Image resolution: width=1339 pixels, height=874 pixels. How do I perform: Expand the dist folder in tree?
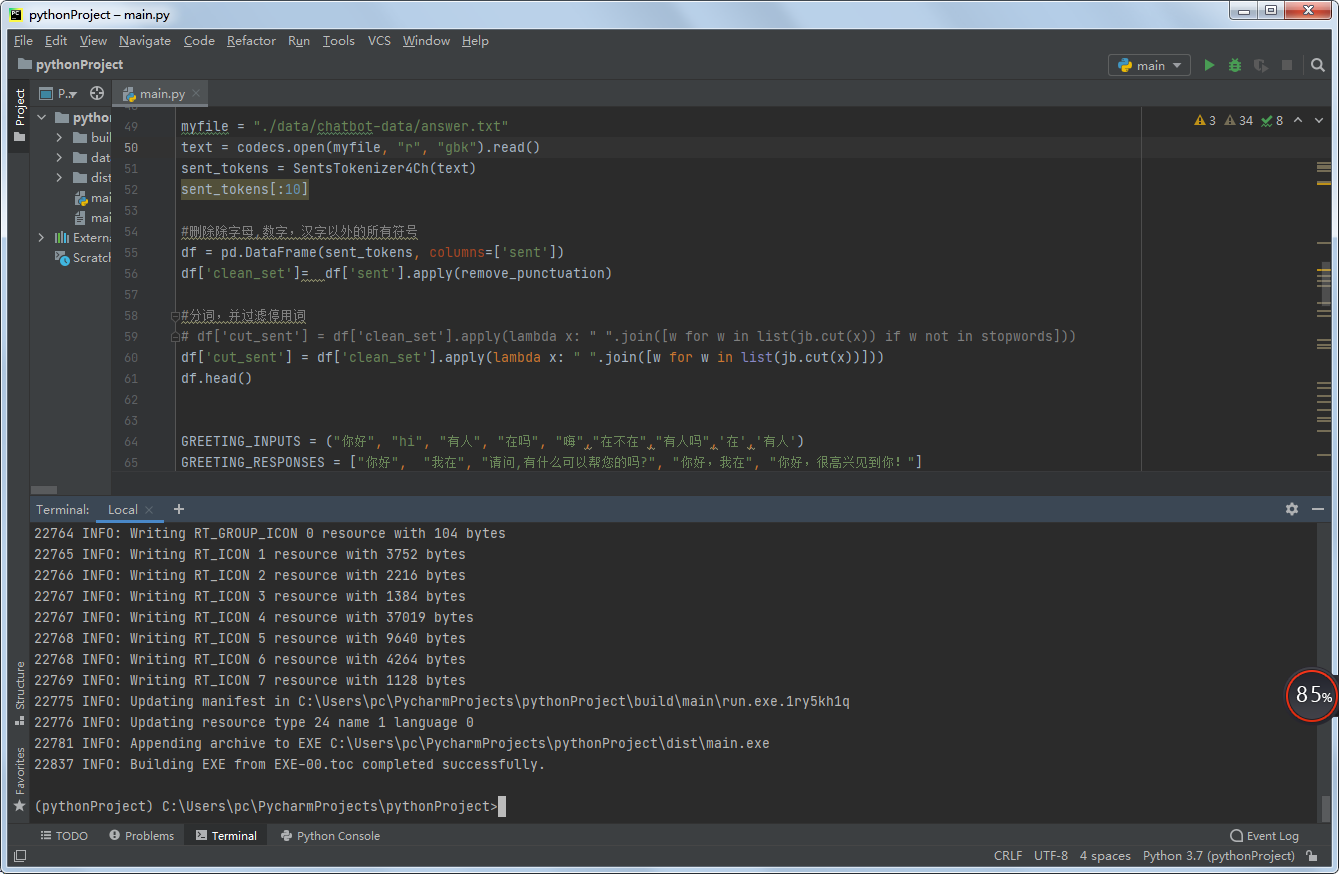click(x=59, y=177)
